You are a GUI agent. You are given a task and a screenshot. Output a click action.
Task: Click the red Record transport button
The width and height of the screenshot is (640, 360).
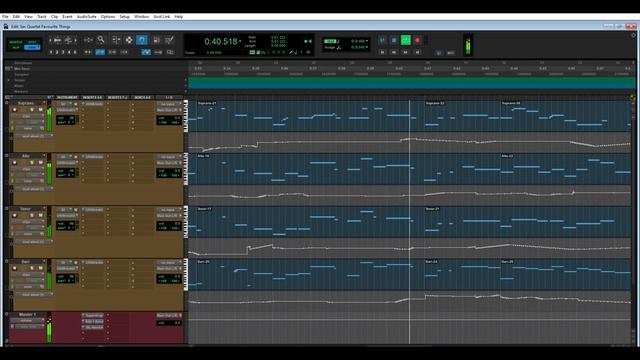click(x=417, y=40)
